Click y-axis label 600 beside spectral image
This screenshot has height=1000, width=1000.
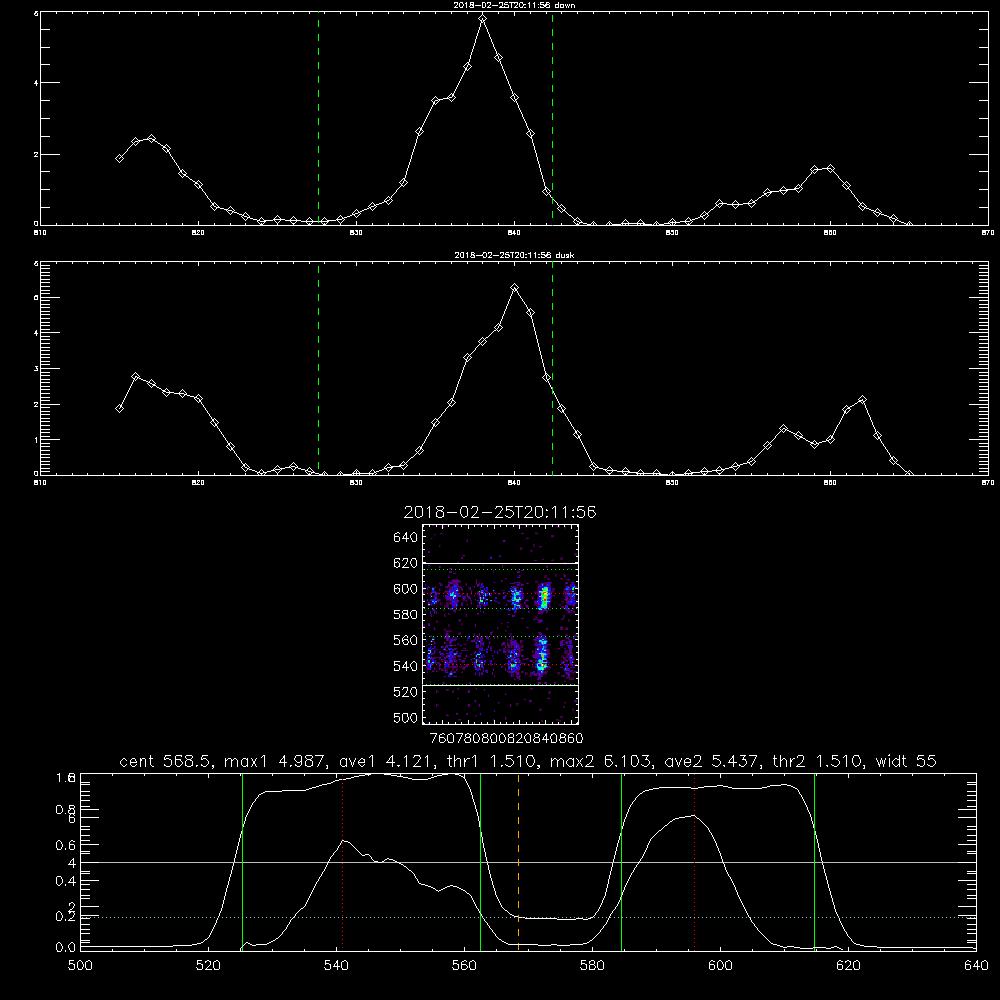click(x=406, y=589)
